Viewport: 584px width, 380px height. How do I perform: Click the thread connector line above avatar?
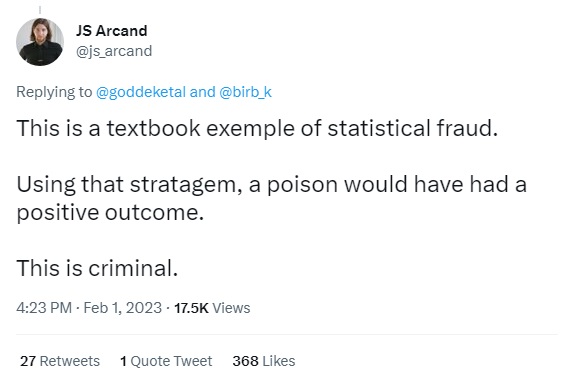pos(40,10)
